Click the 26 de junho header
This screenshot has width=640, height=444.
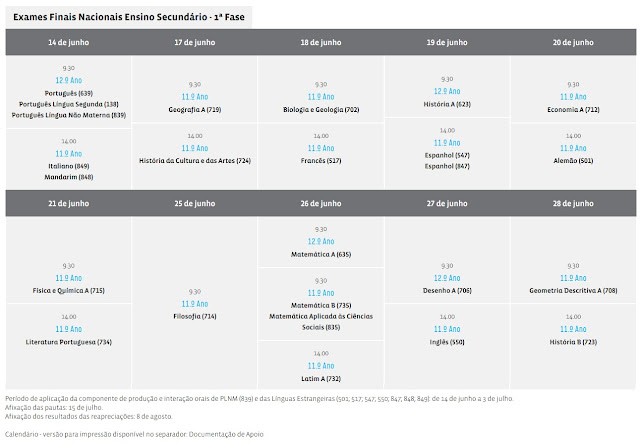(x=320, y=203)
